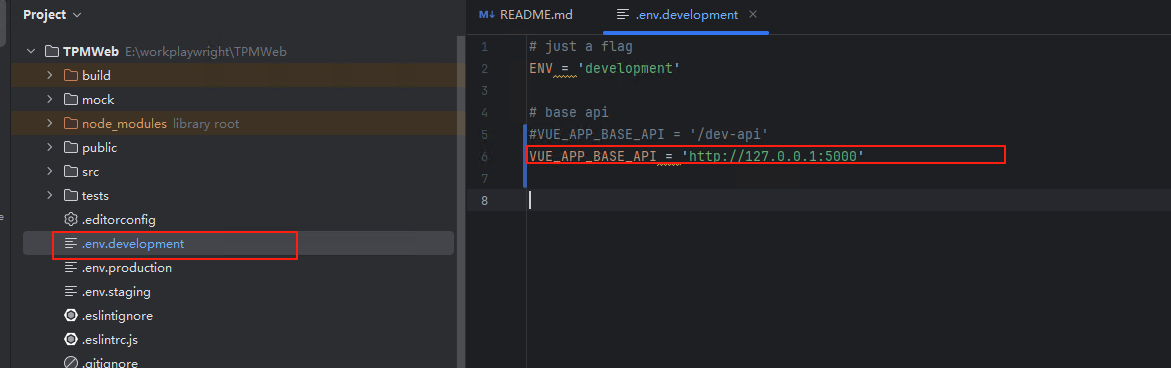1171x368 pixels.
Task: Click the commented '/dev-api' line
Action: (648, 134)
